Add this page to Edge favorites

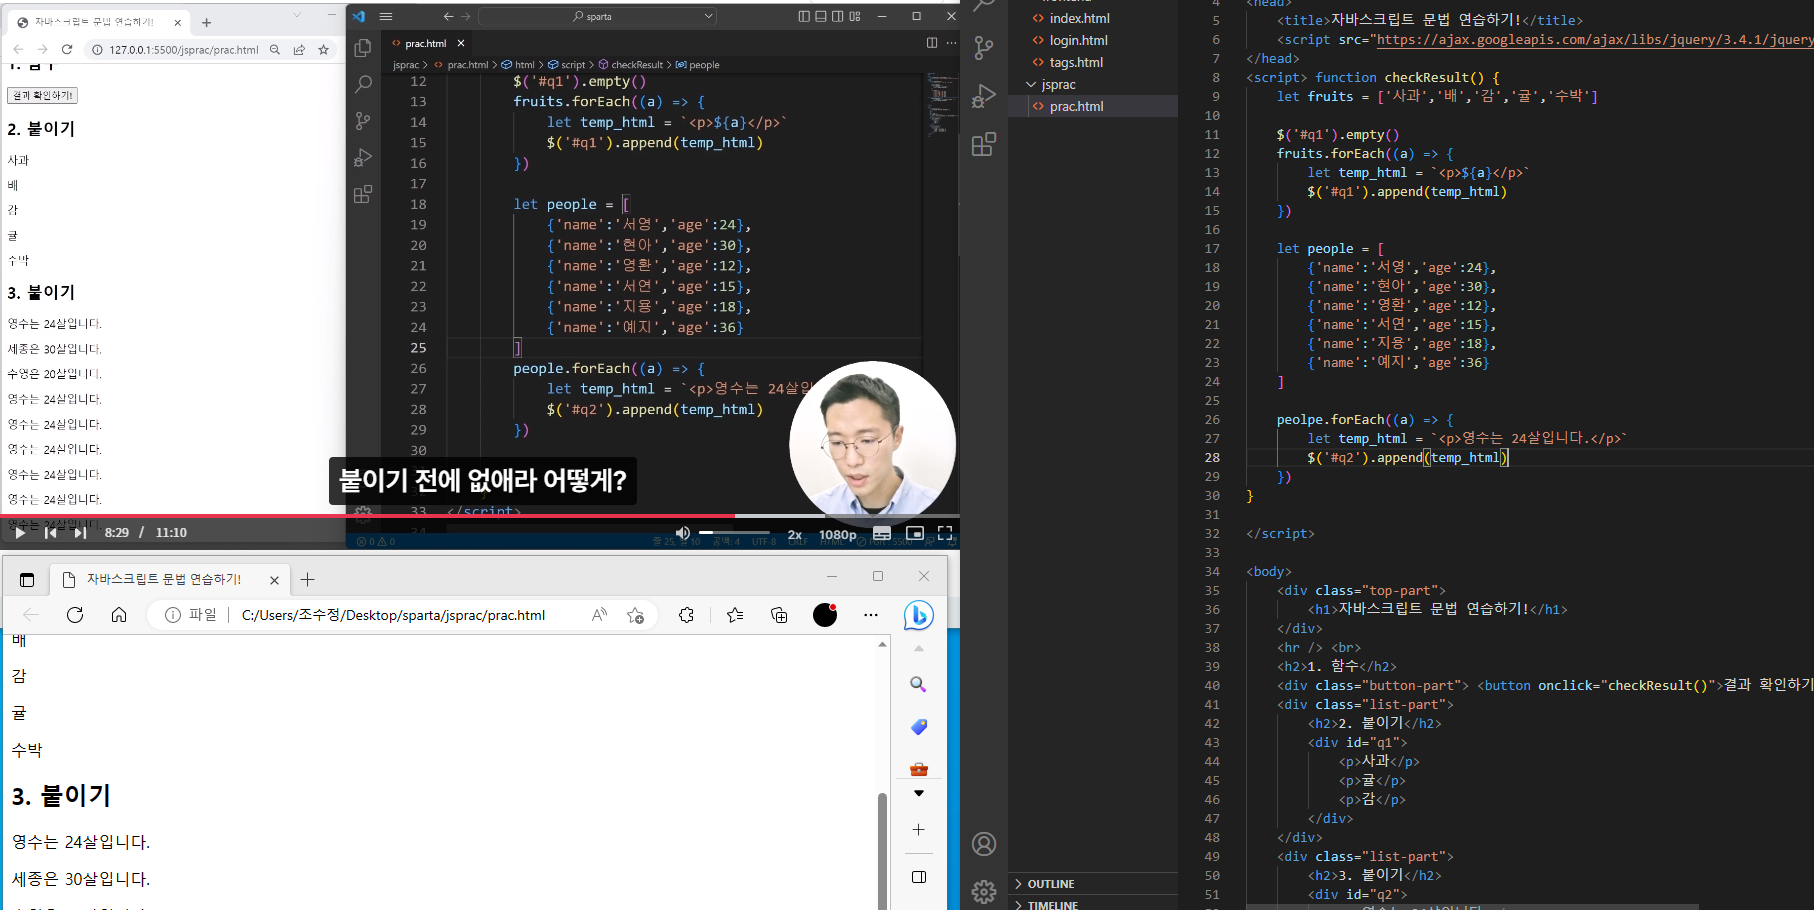(x=635, y=615)
